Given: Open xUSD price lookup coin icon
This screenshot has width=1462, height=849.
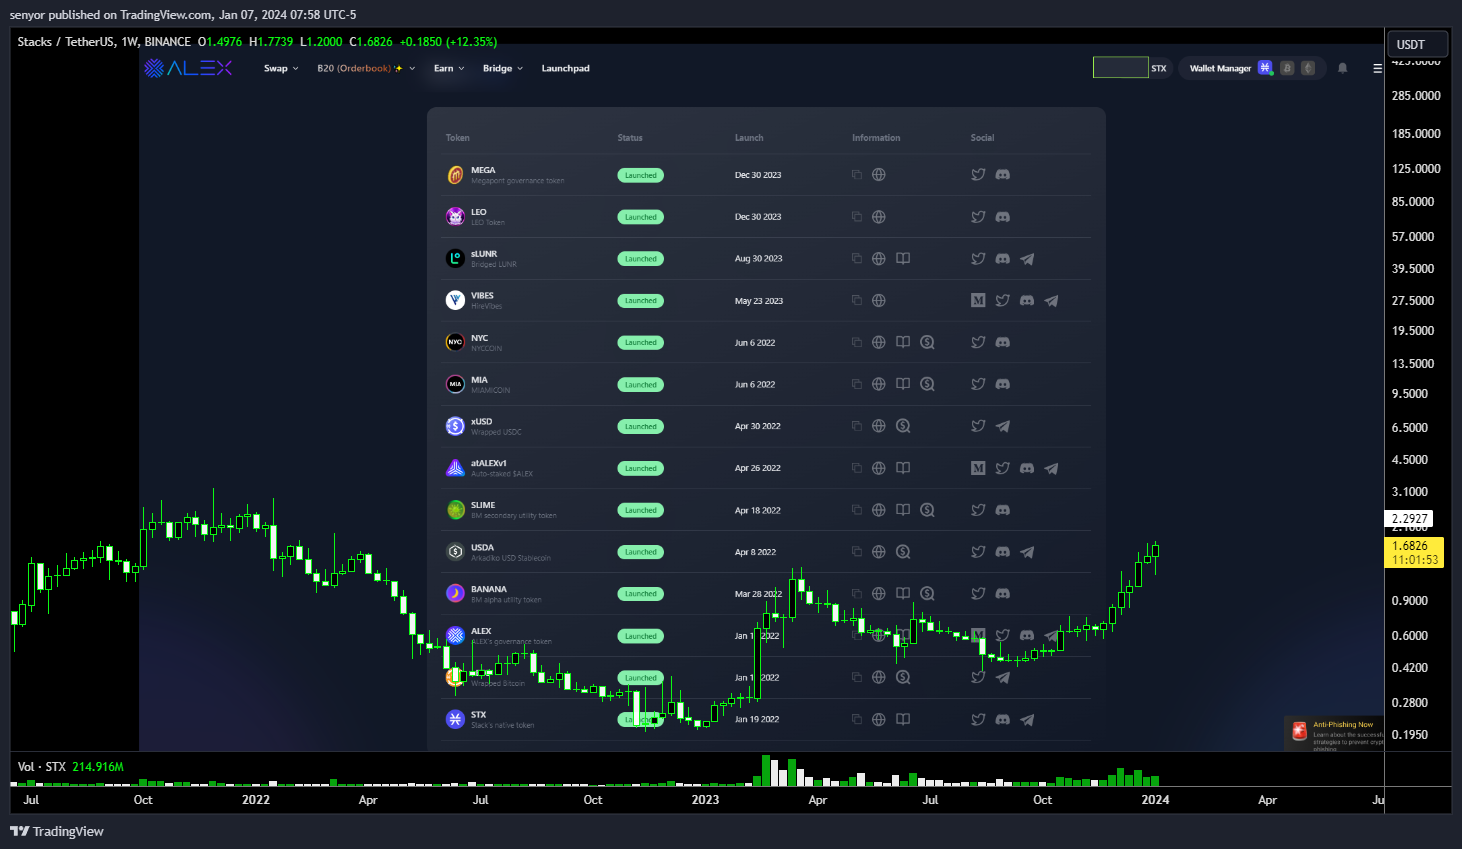Looking at the screenshot, I should coord(903,426).
